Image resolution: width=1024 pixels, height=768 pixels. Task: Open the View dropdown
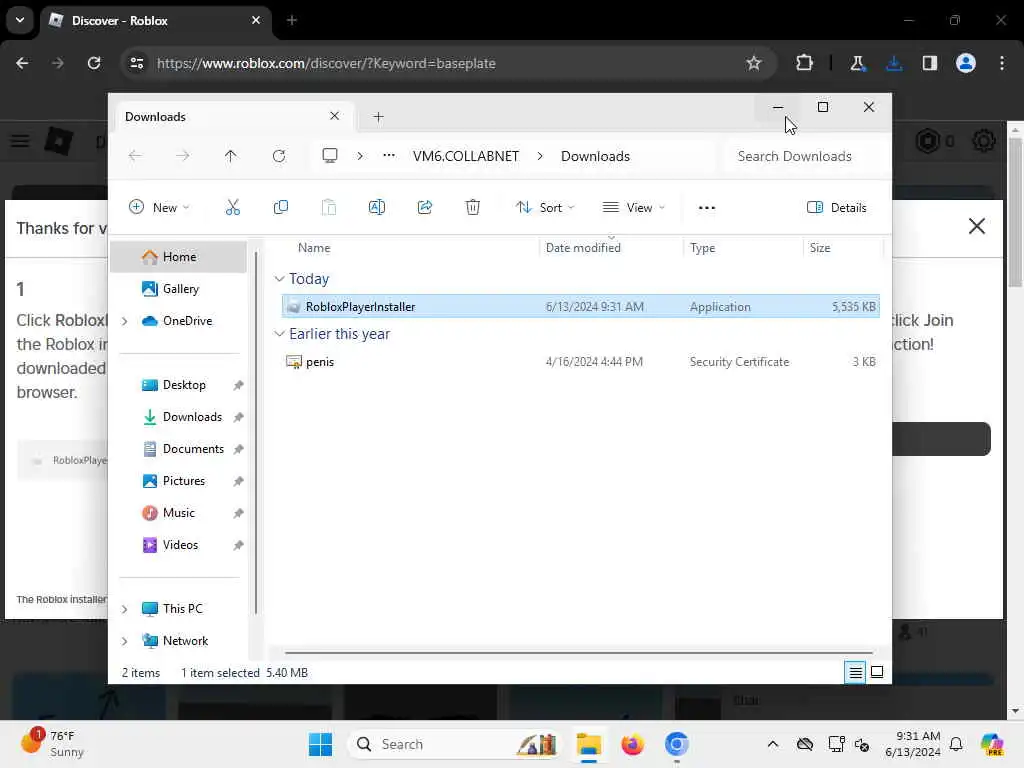click(x=633, y=208)
